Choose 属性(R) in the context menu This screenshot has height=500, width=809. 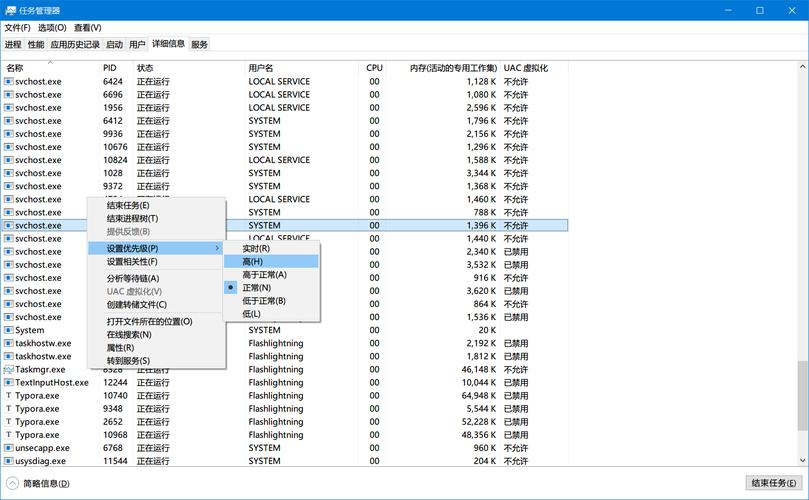tap(157, 348)
